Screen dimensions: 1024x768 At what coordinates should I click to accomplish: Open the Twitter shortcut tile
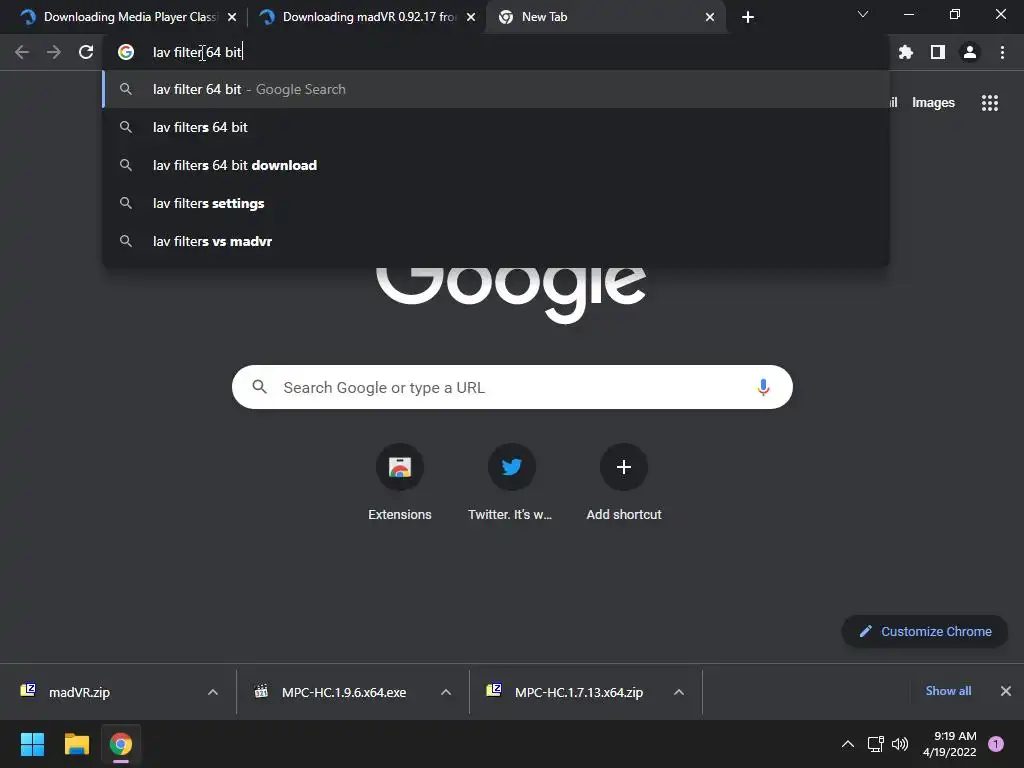[x=511, y=483]
